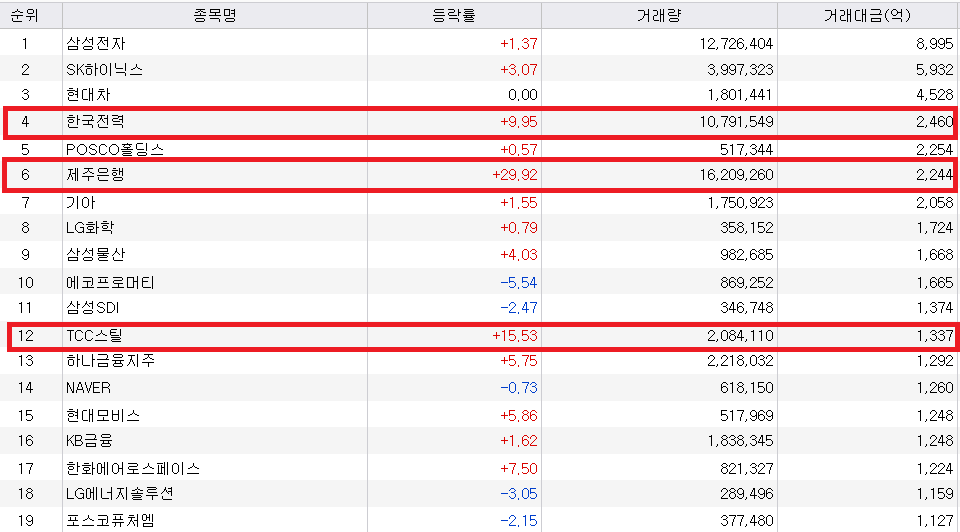
Task: Click the 하나금융지주 stock name
Action: pyautogui.click(x=110, y=361)
